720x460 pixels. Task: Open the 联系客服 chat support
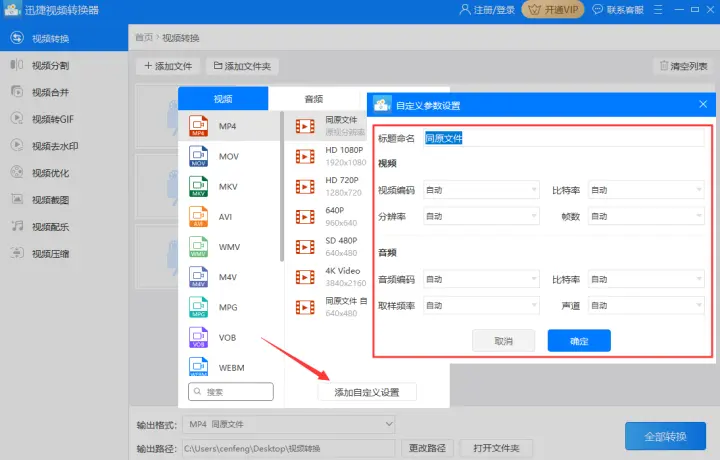coord(618,10)
